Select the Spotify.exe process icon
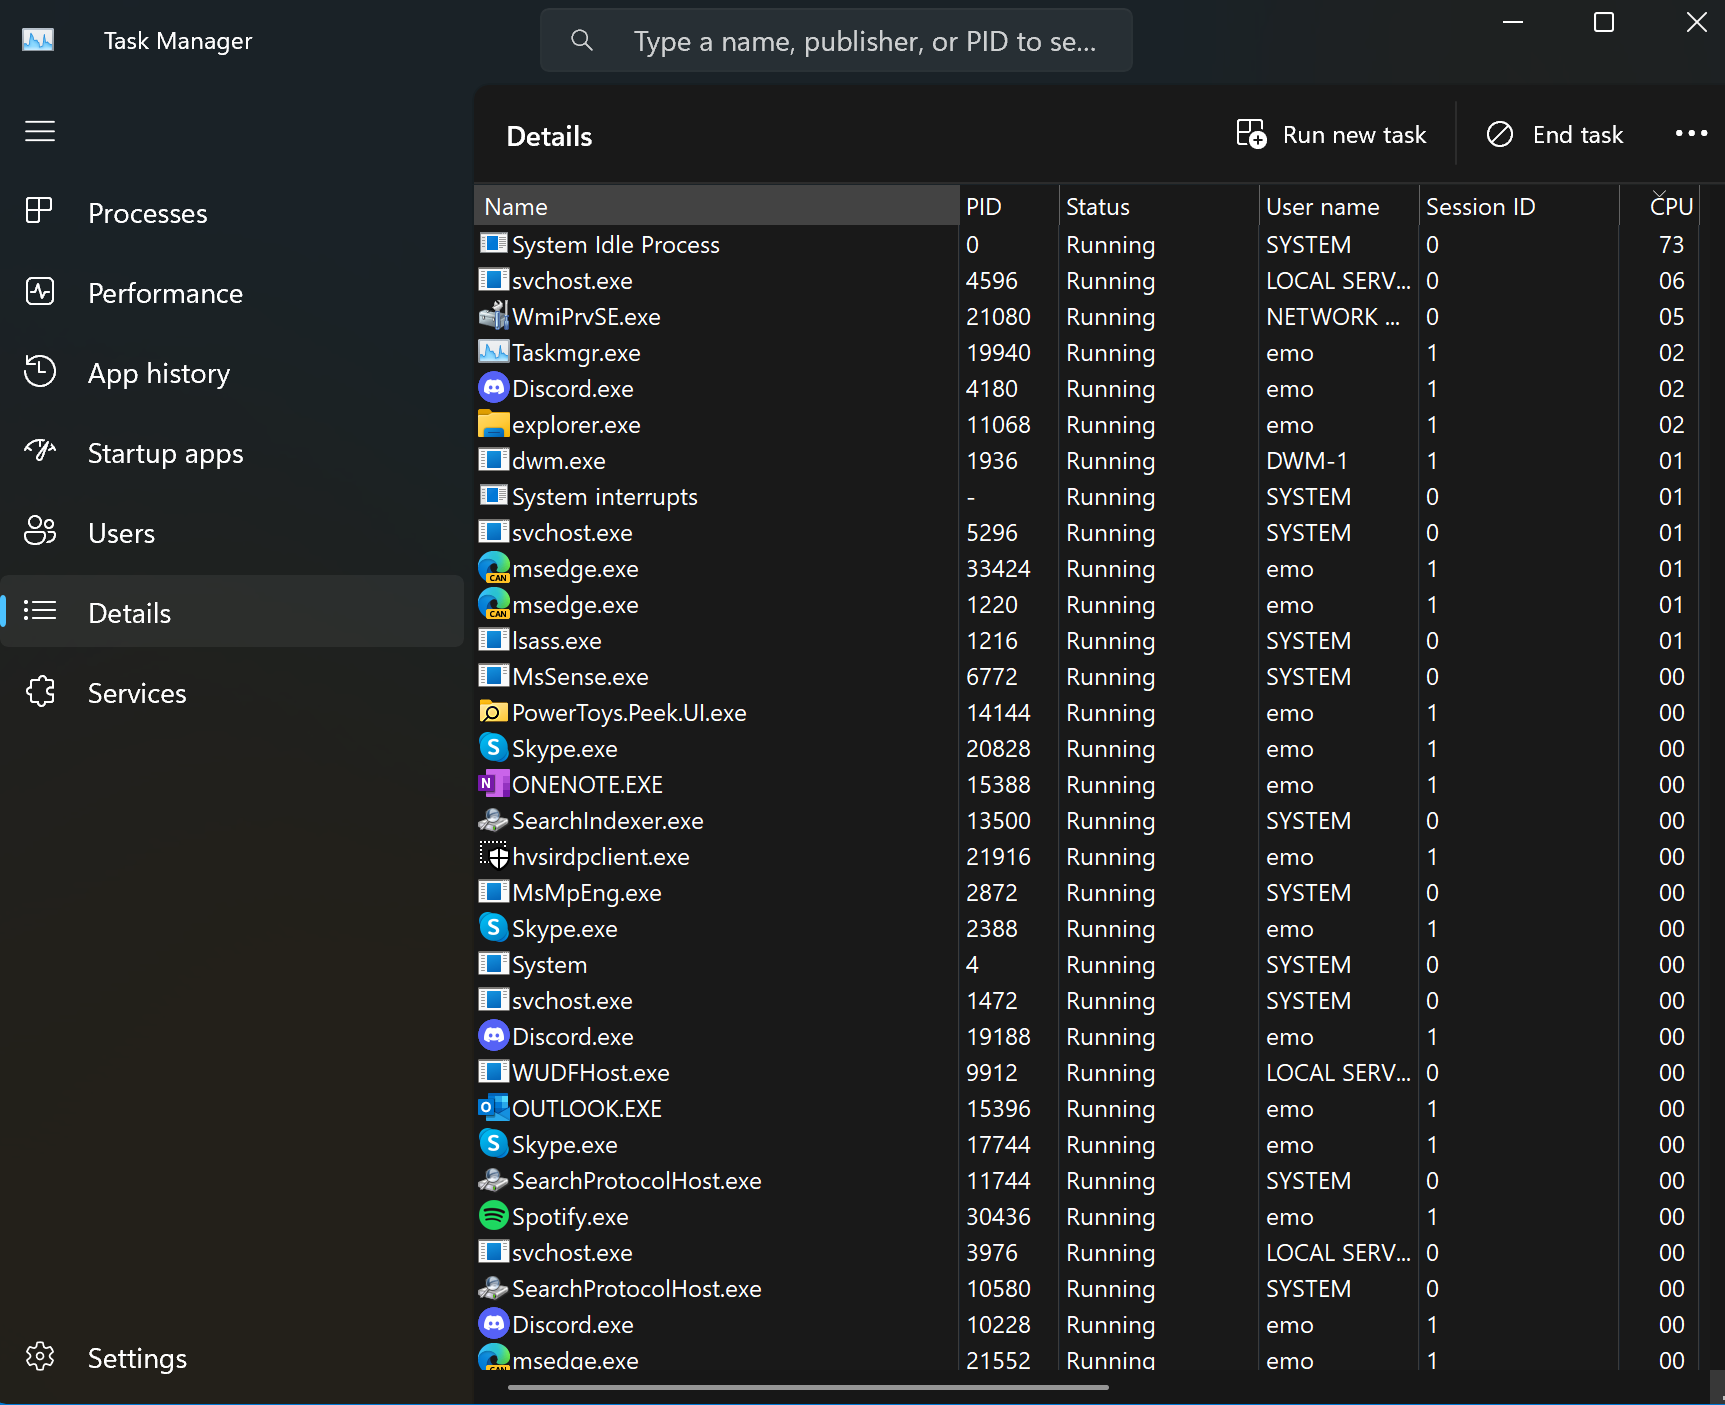1725x1405 pixels. pyautogui.click(x=493, y=1216)
